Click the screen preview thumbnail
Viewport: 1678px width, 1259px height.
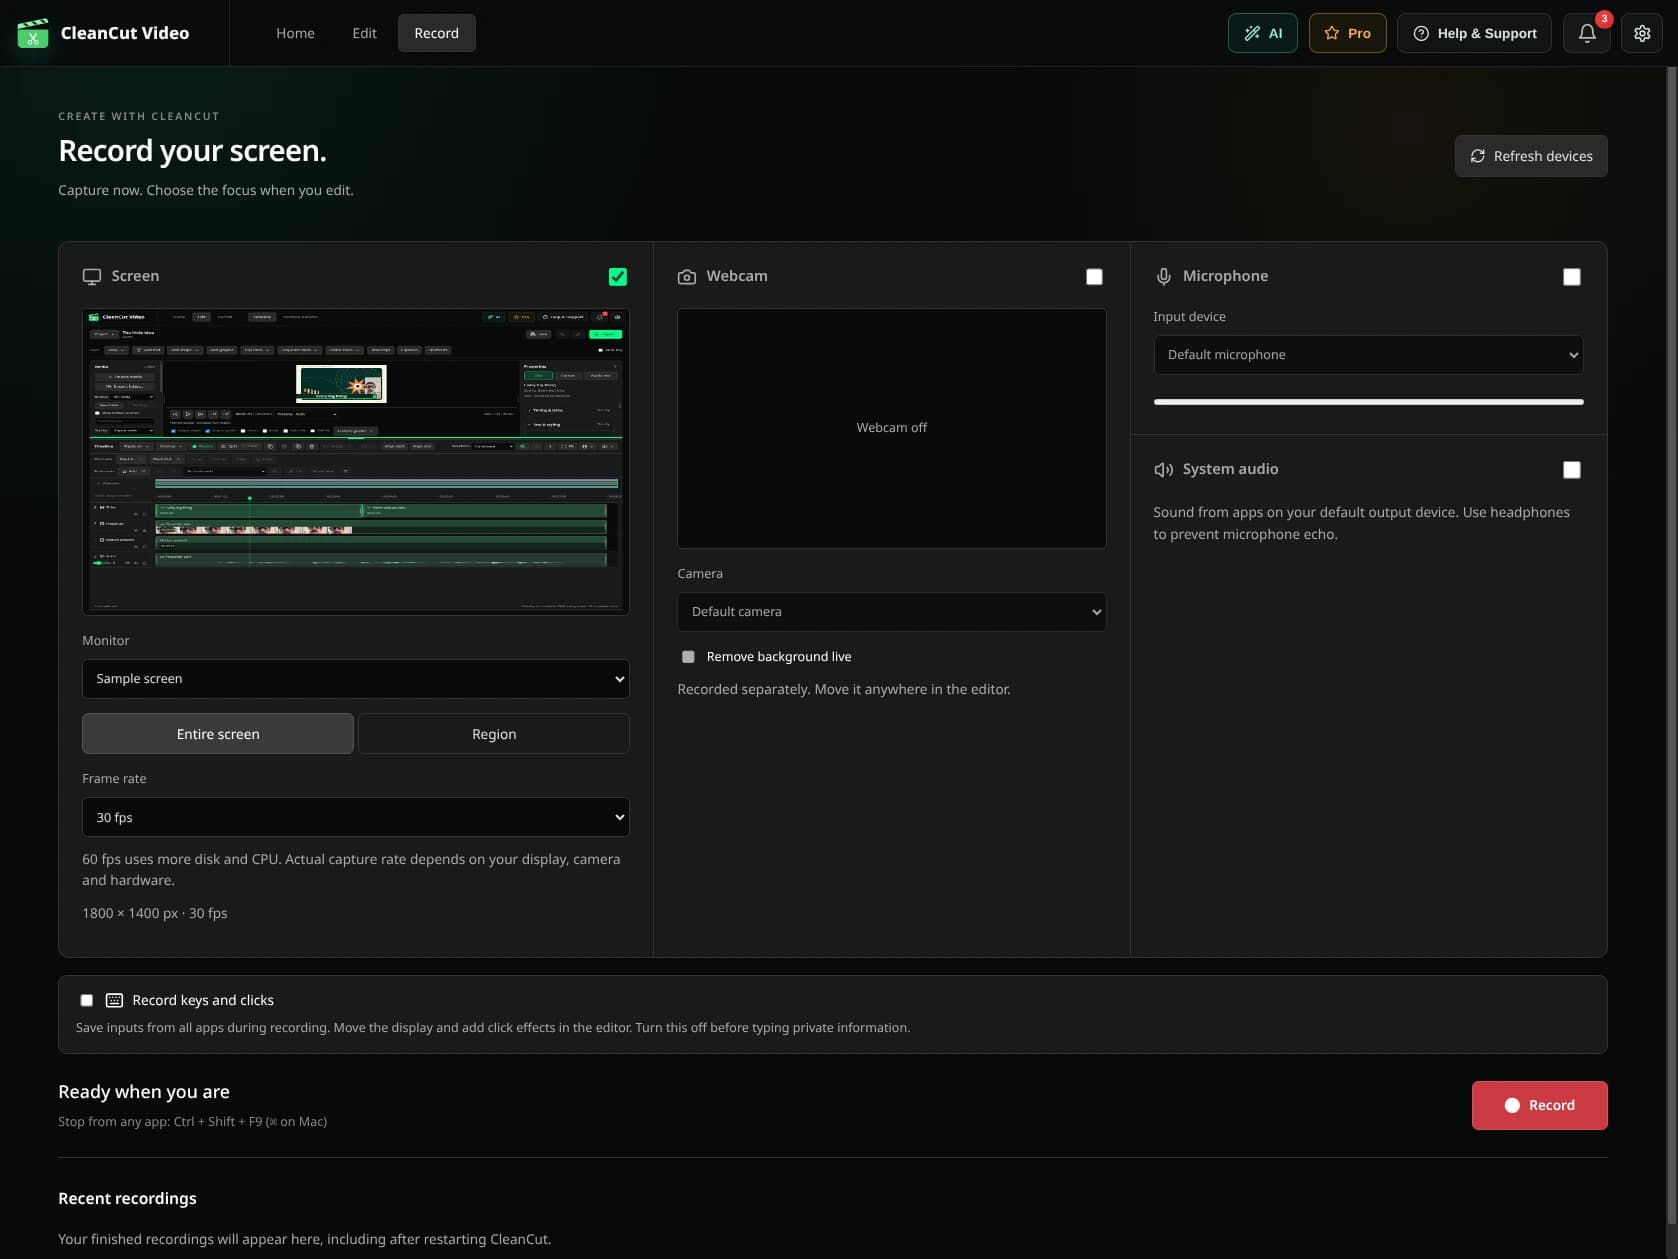click(x=355, y=461)
